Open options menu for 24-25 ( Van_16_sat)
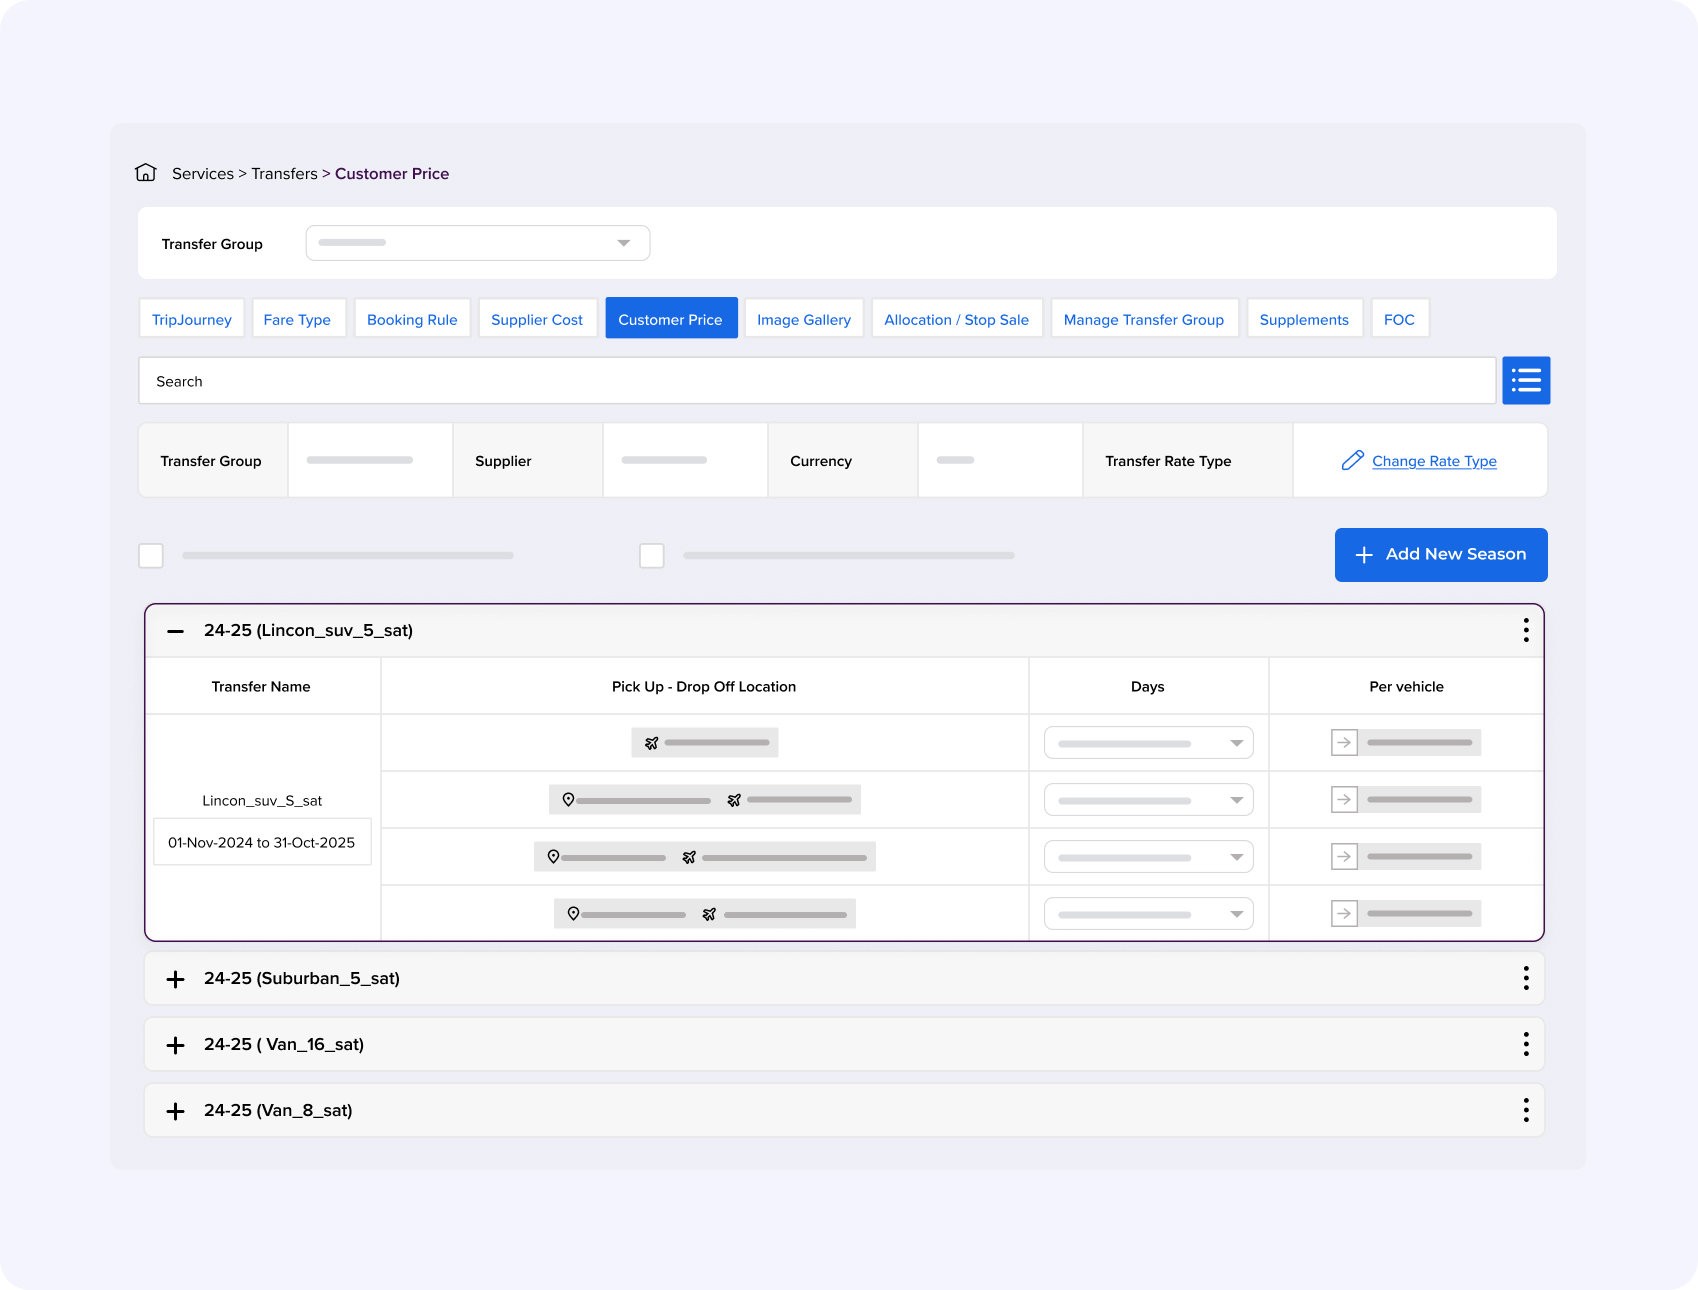The width and height of the screenshot is (1698, 1290). [x=1526, y=1044]
